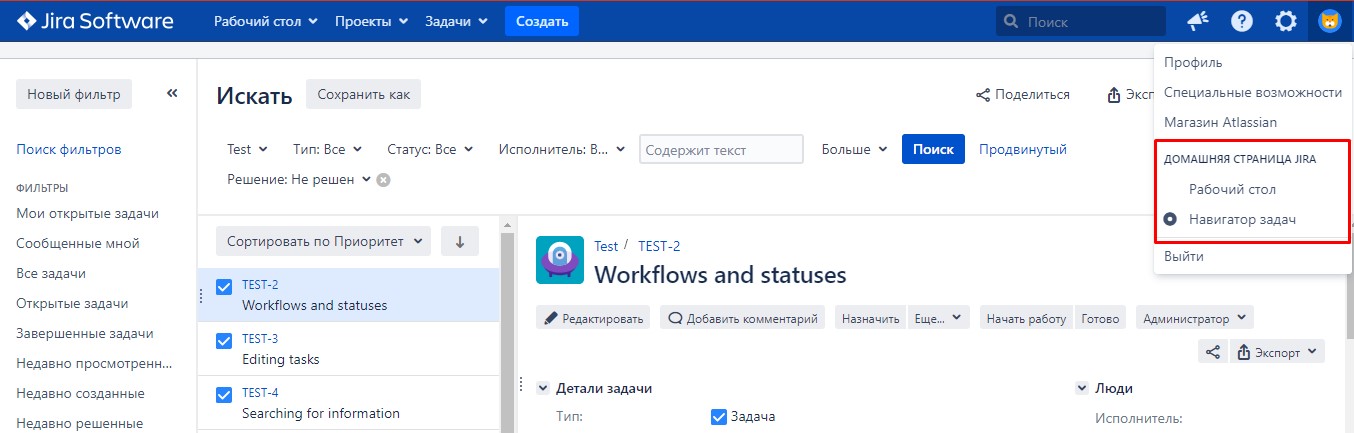
Task: Open the 'Исполнитель' filter dropdown
Action: click(x=562, y=149)
